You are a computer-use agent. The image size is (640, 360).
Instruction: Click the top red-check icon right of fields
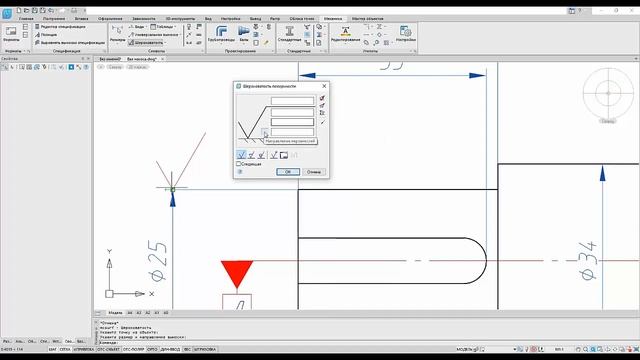(322, 98)
